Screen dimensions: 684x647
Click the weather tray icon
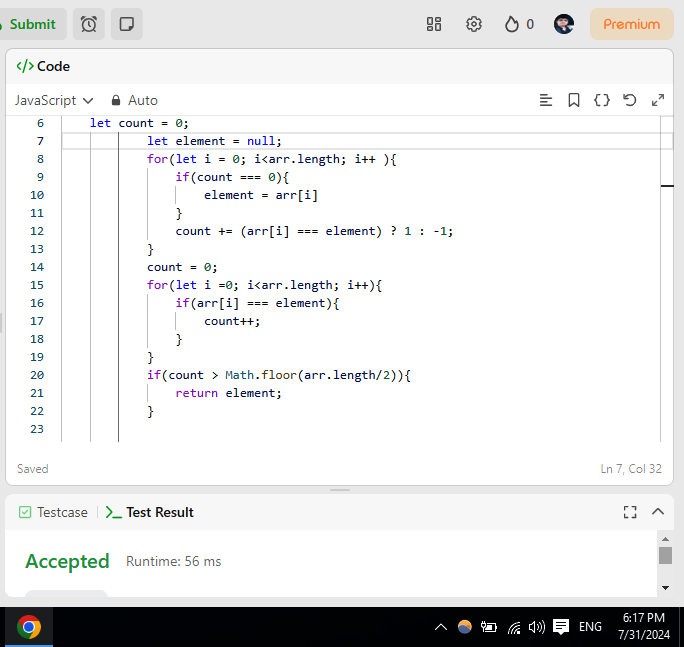pos(465,627)
